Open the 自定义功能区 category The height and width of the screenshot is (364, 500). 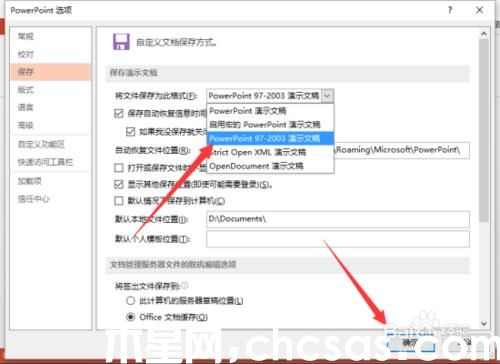click(41, 144)
